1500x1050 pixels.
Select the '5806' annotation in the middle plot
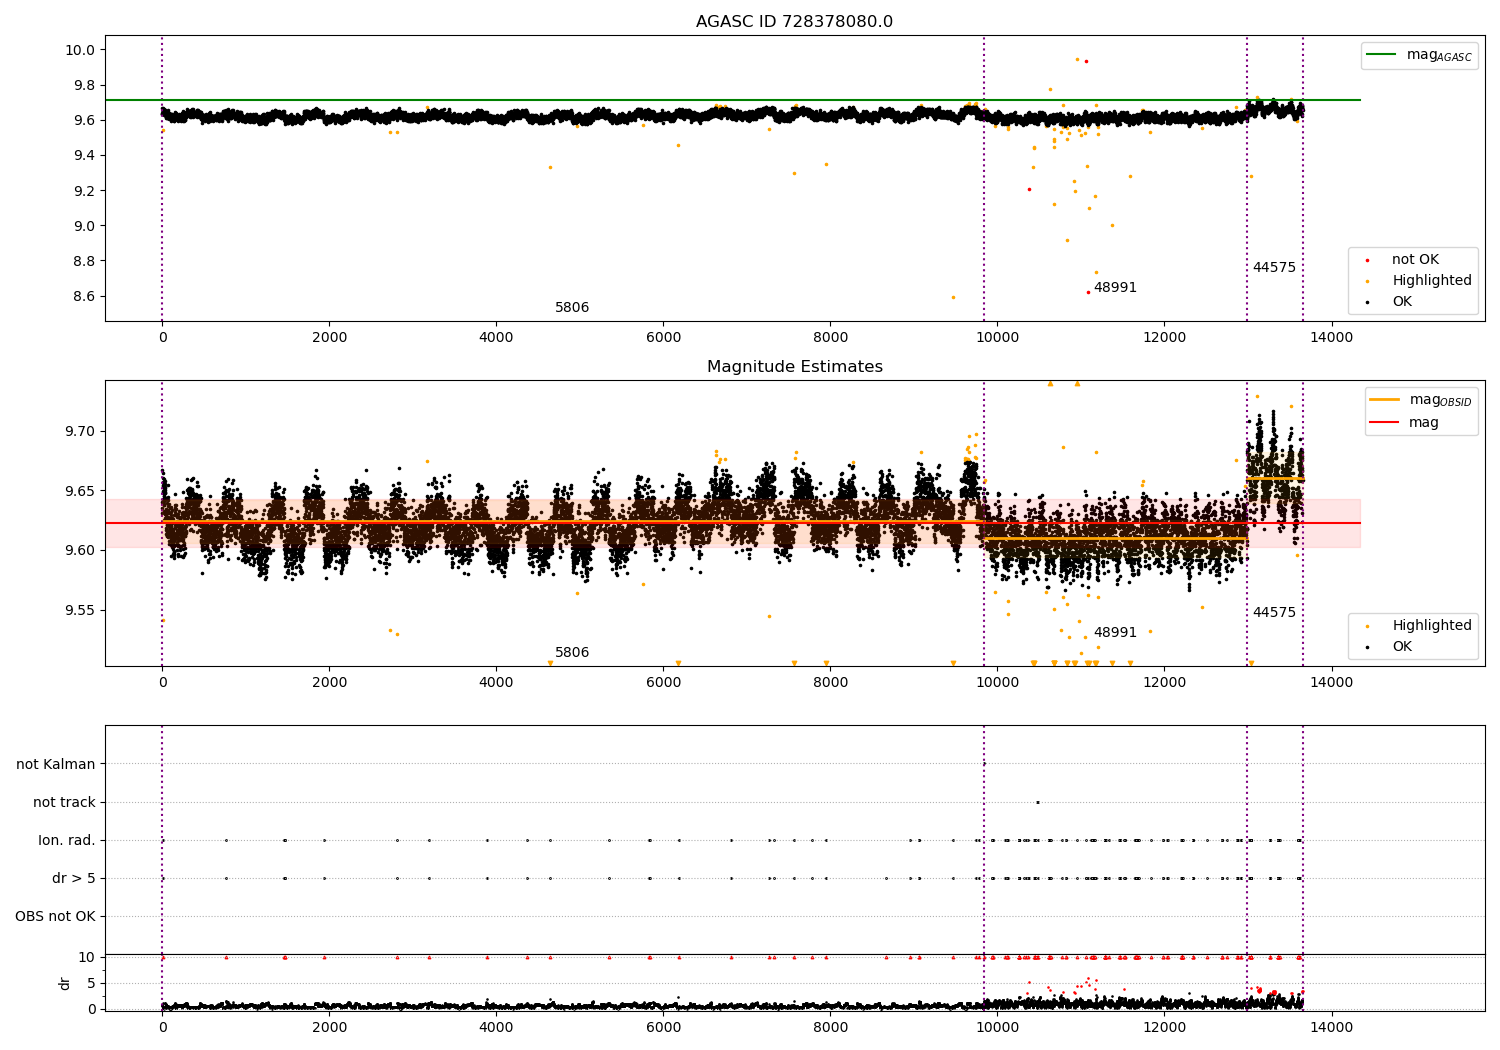pyautogui.click(x=572, y=653)
